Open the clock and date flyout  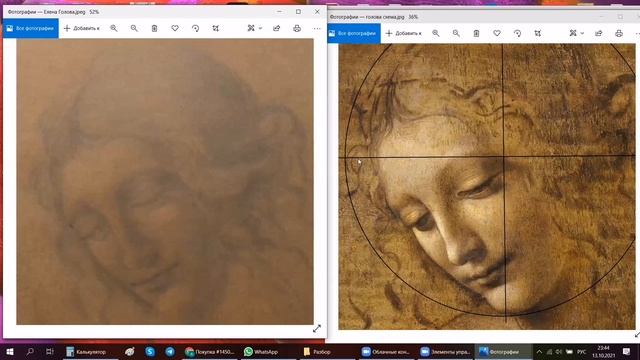tap(603, 351)
